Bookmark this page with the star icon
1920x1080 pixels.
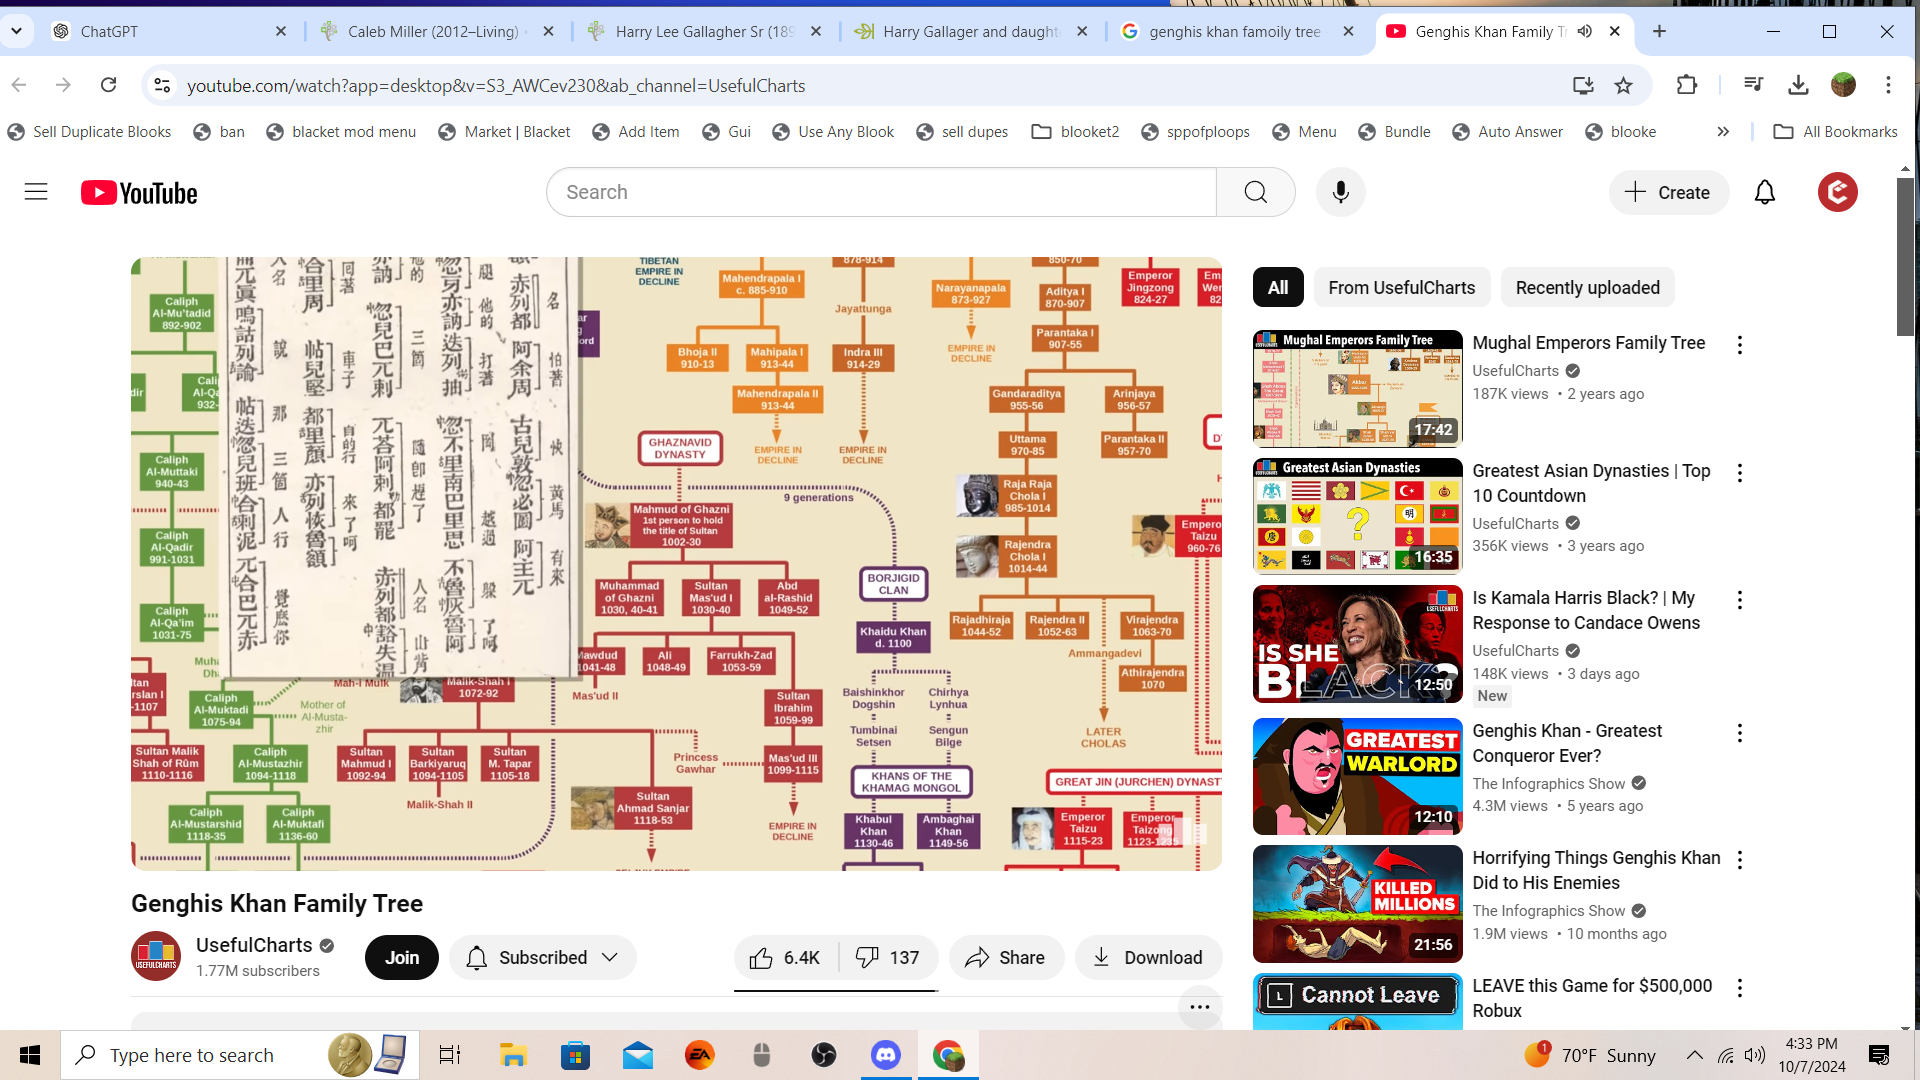1624,86
